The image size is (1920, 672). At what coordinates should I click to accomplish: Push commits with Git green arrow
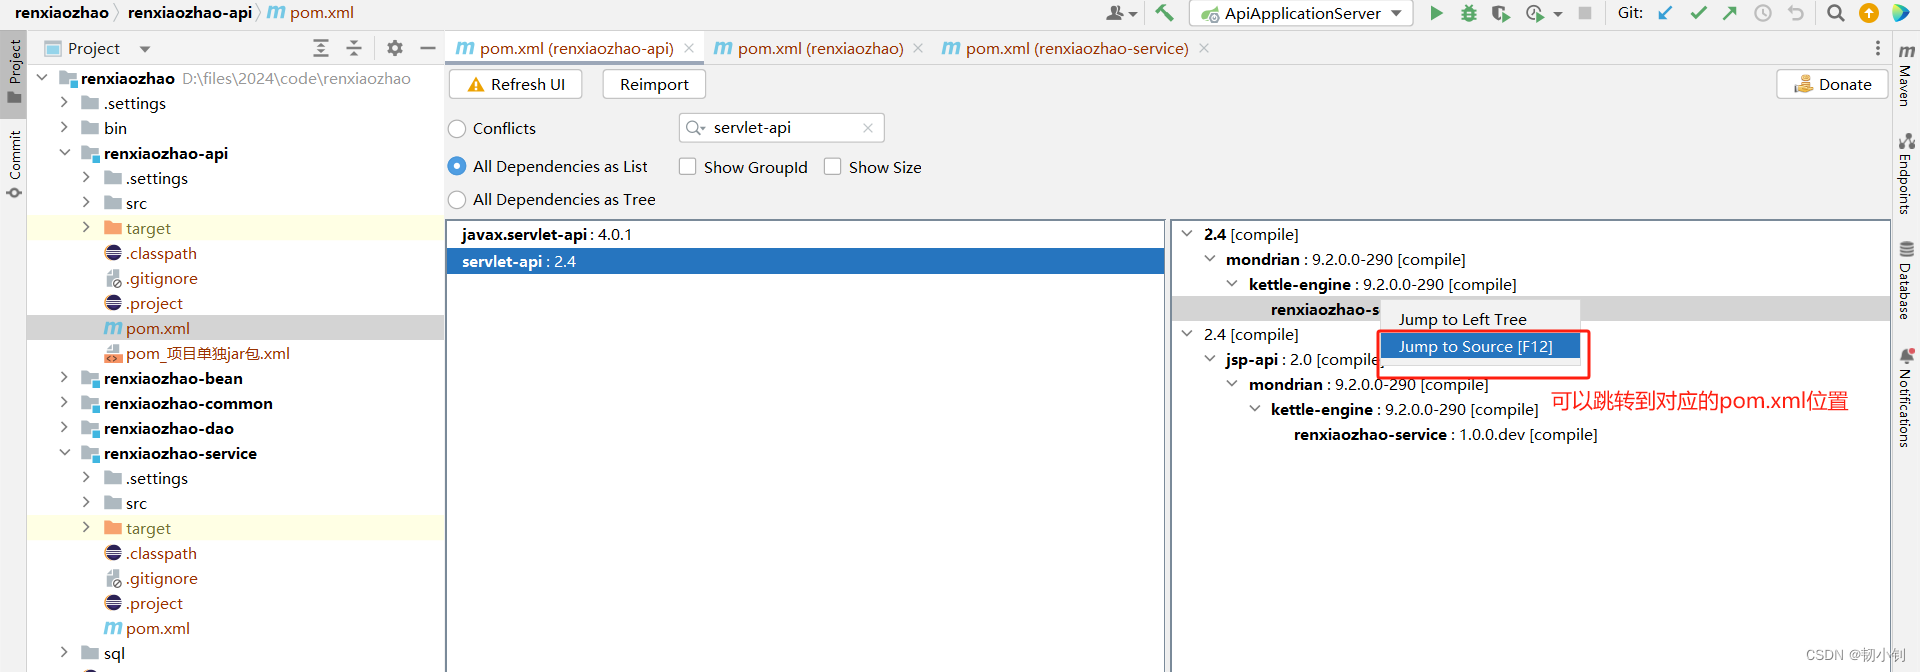click(x=1730, y=13)
